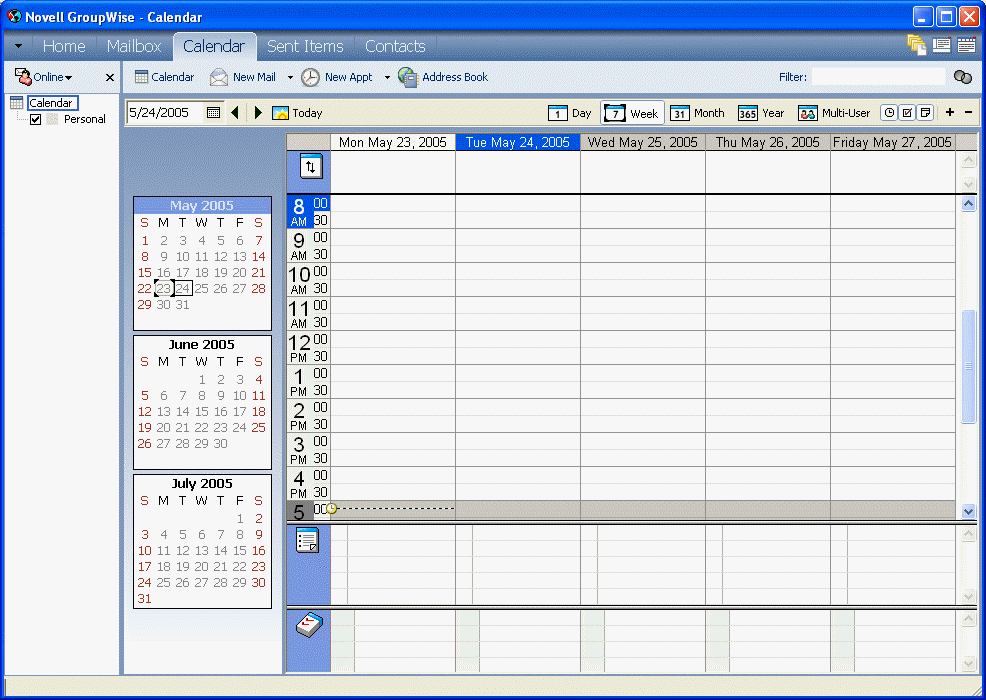Open the Contacts tab
This screenshot has width=986, height=700.
[395, 46]
